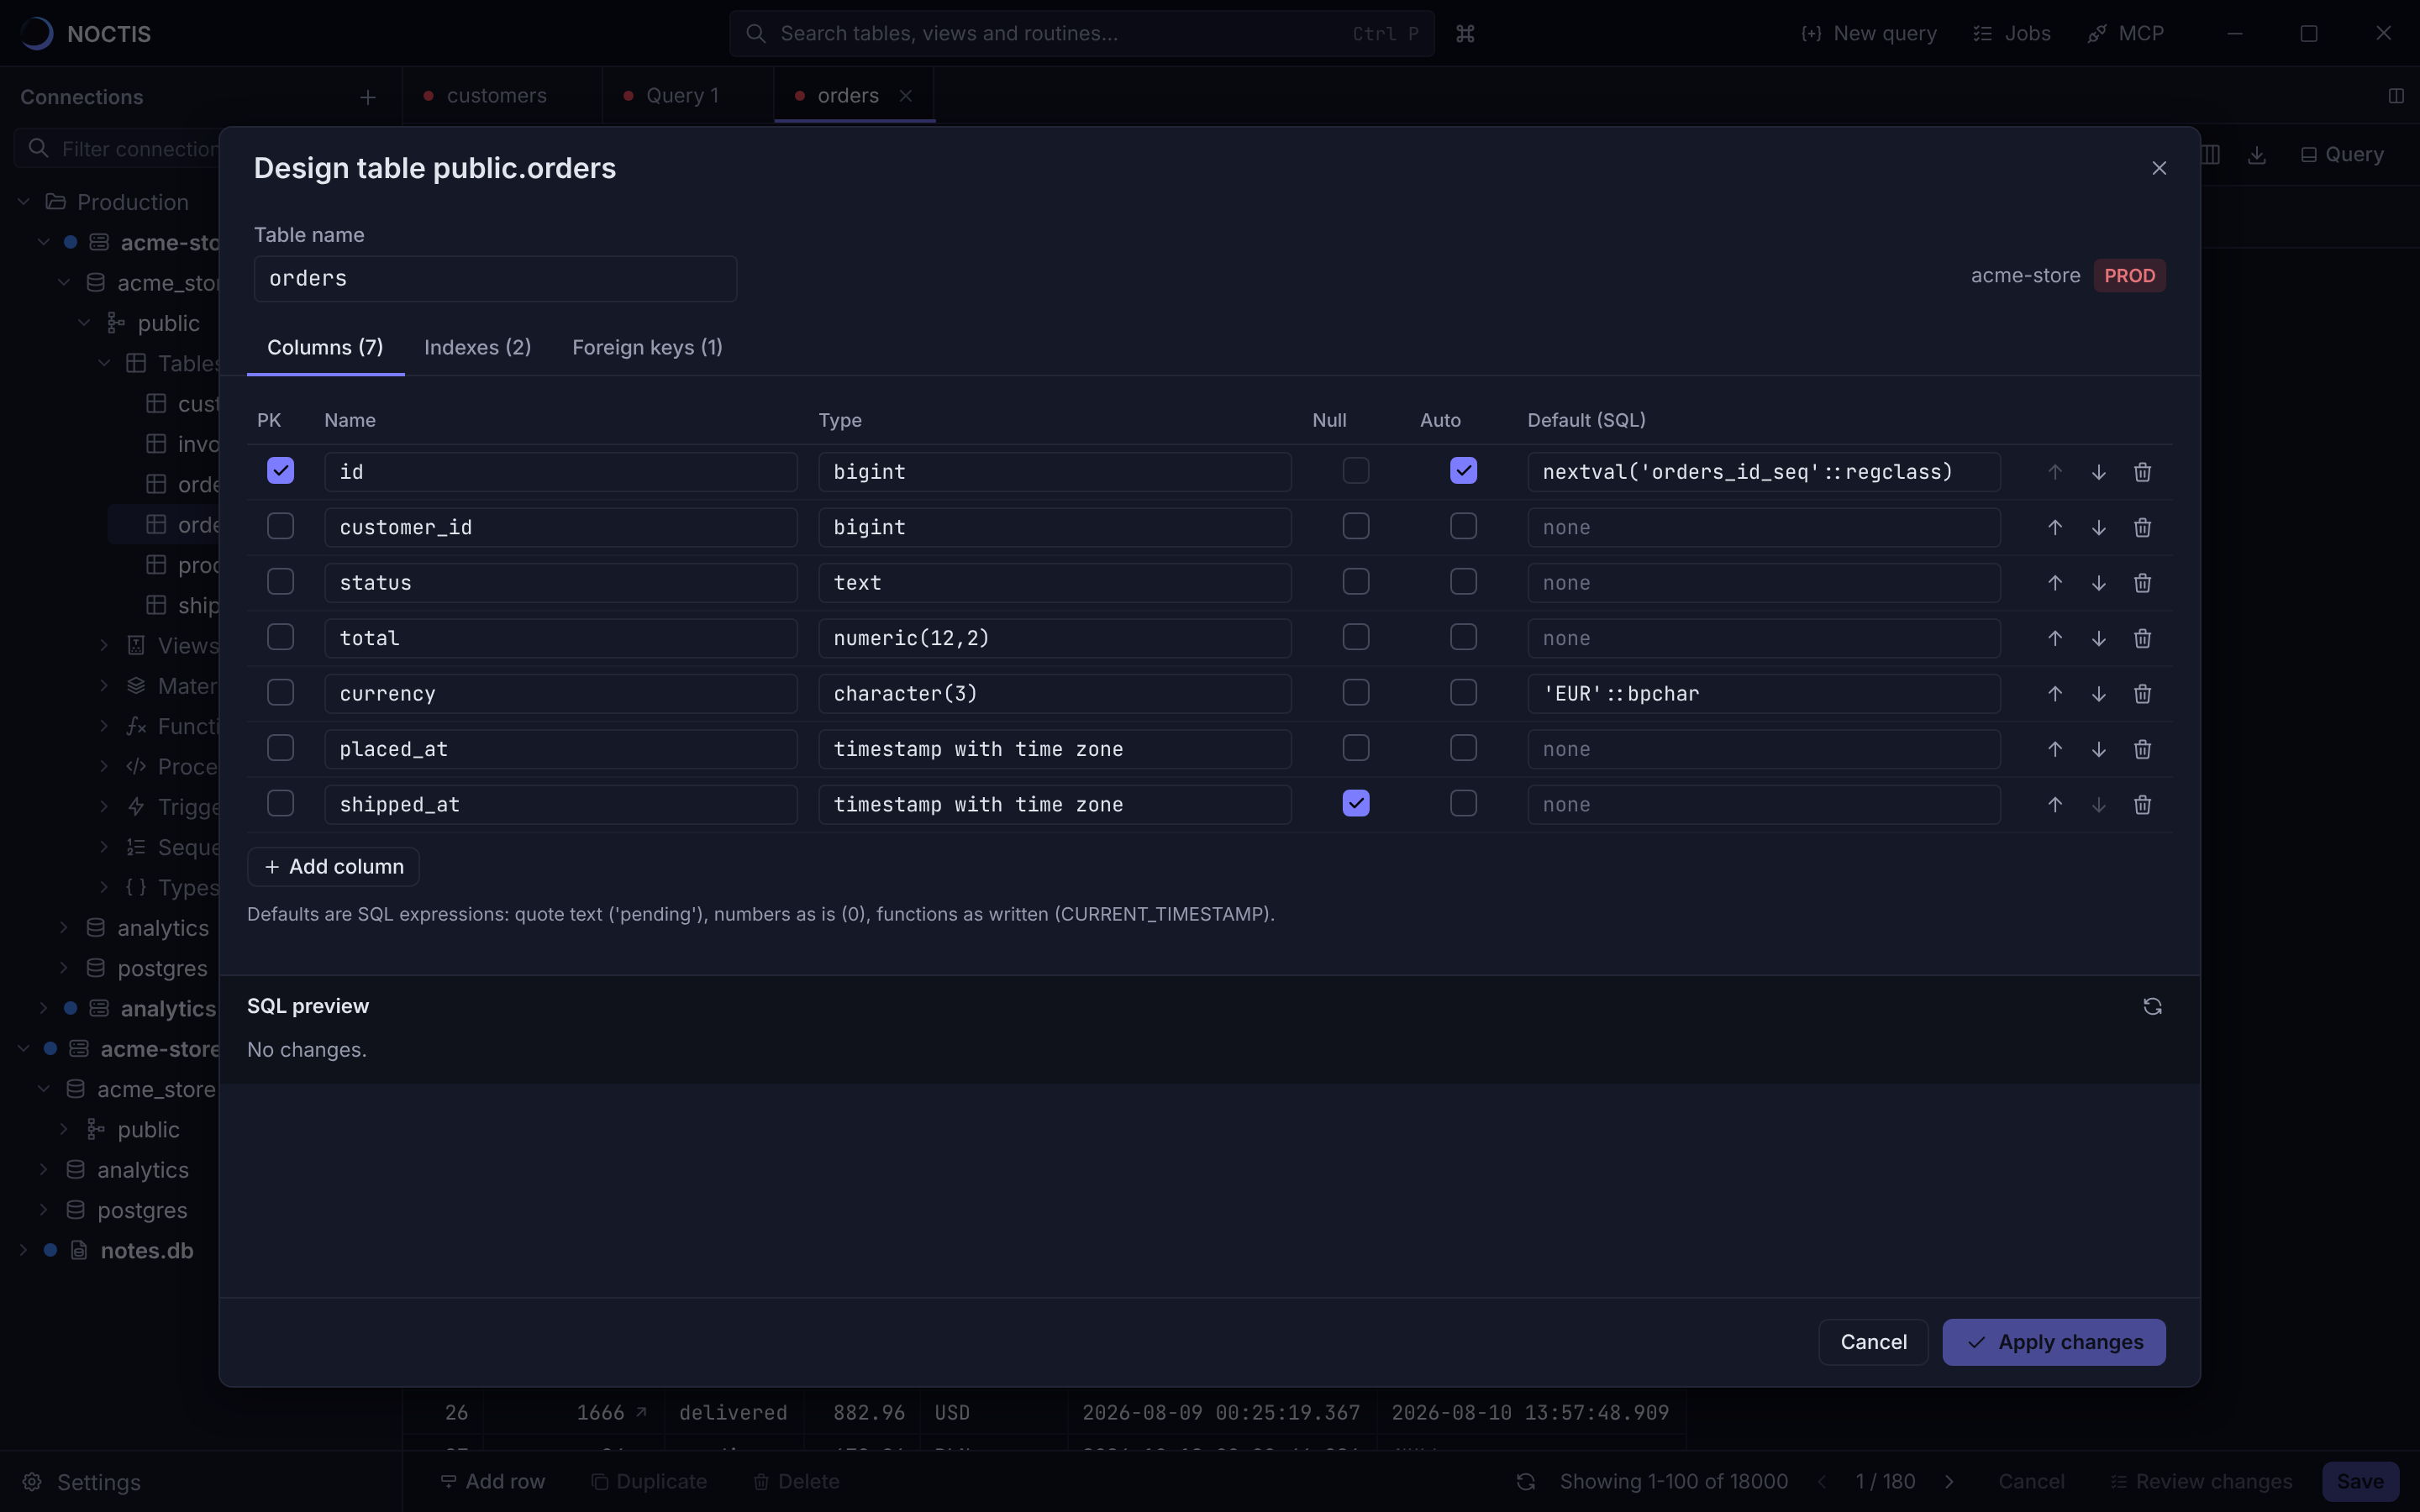Open the Foreign keys (1) tab
The width and height of the screenshot is (2420, 1512).
coord(647,347)
